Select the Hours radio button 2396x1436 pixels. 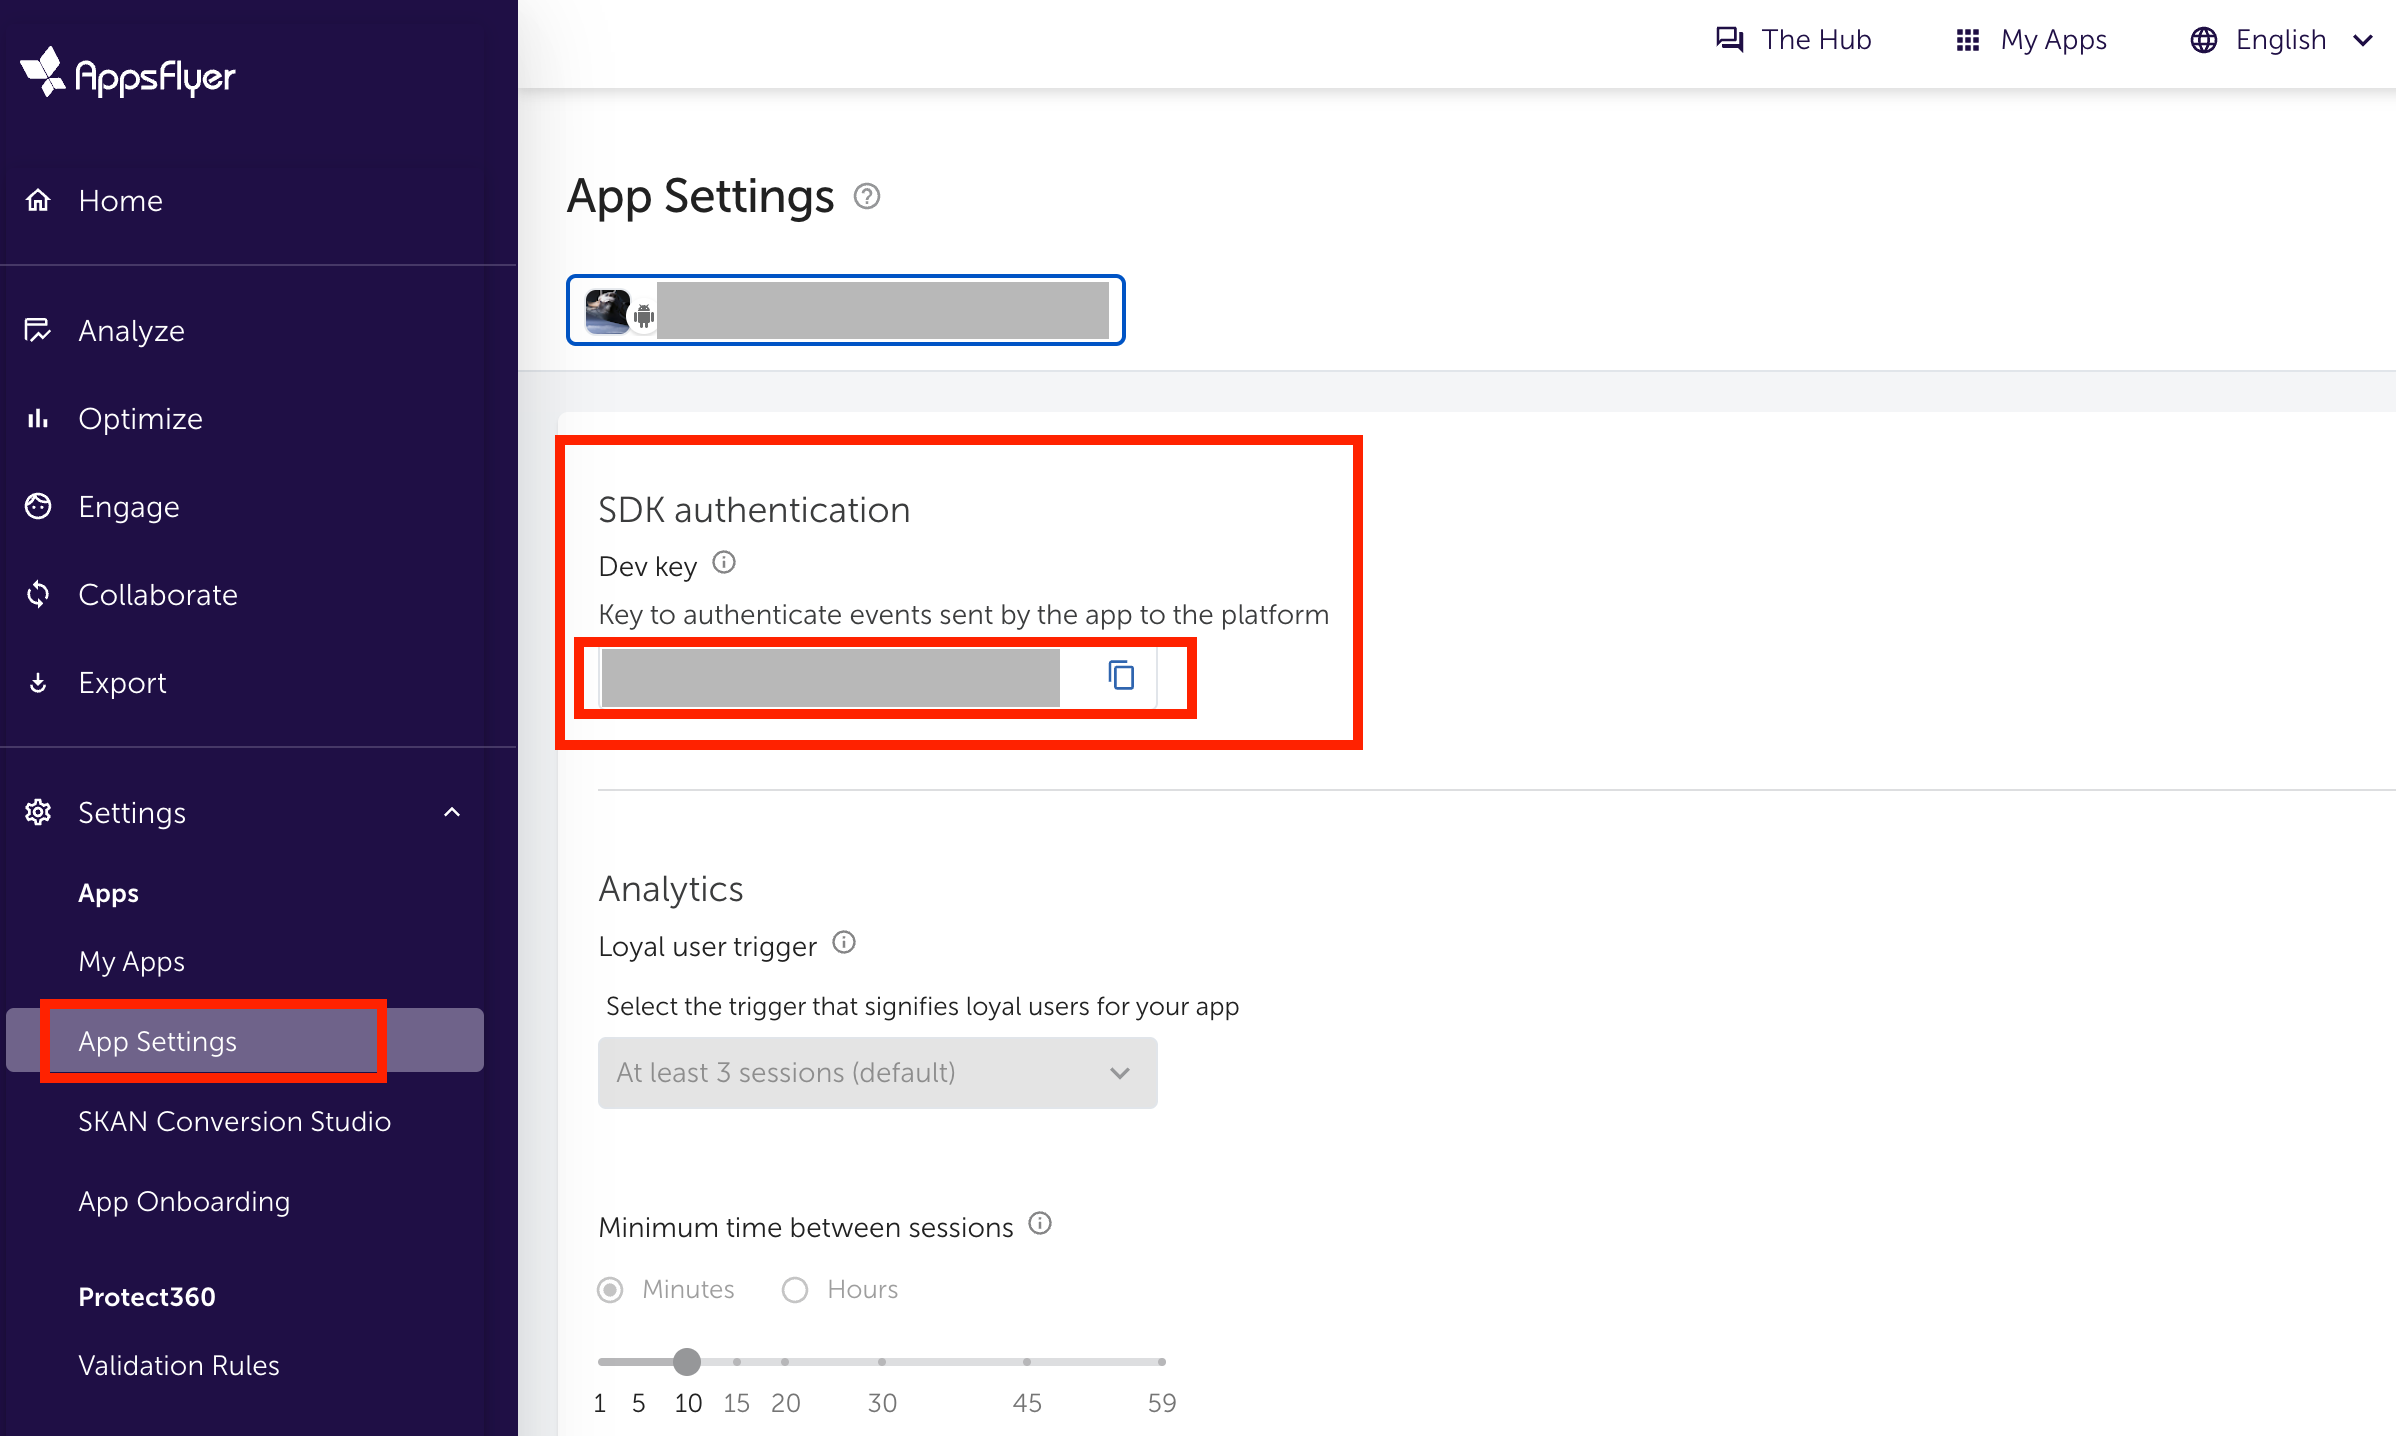795,1290
